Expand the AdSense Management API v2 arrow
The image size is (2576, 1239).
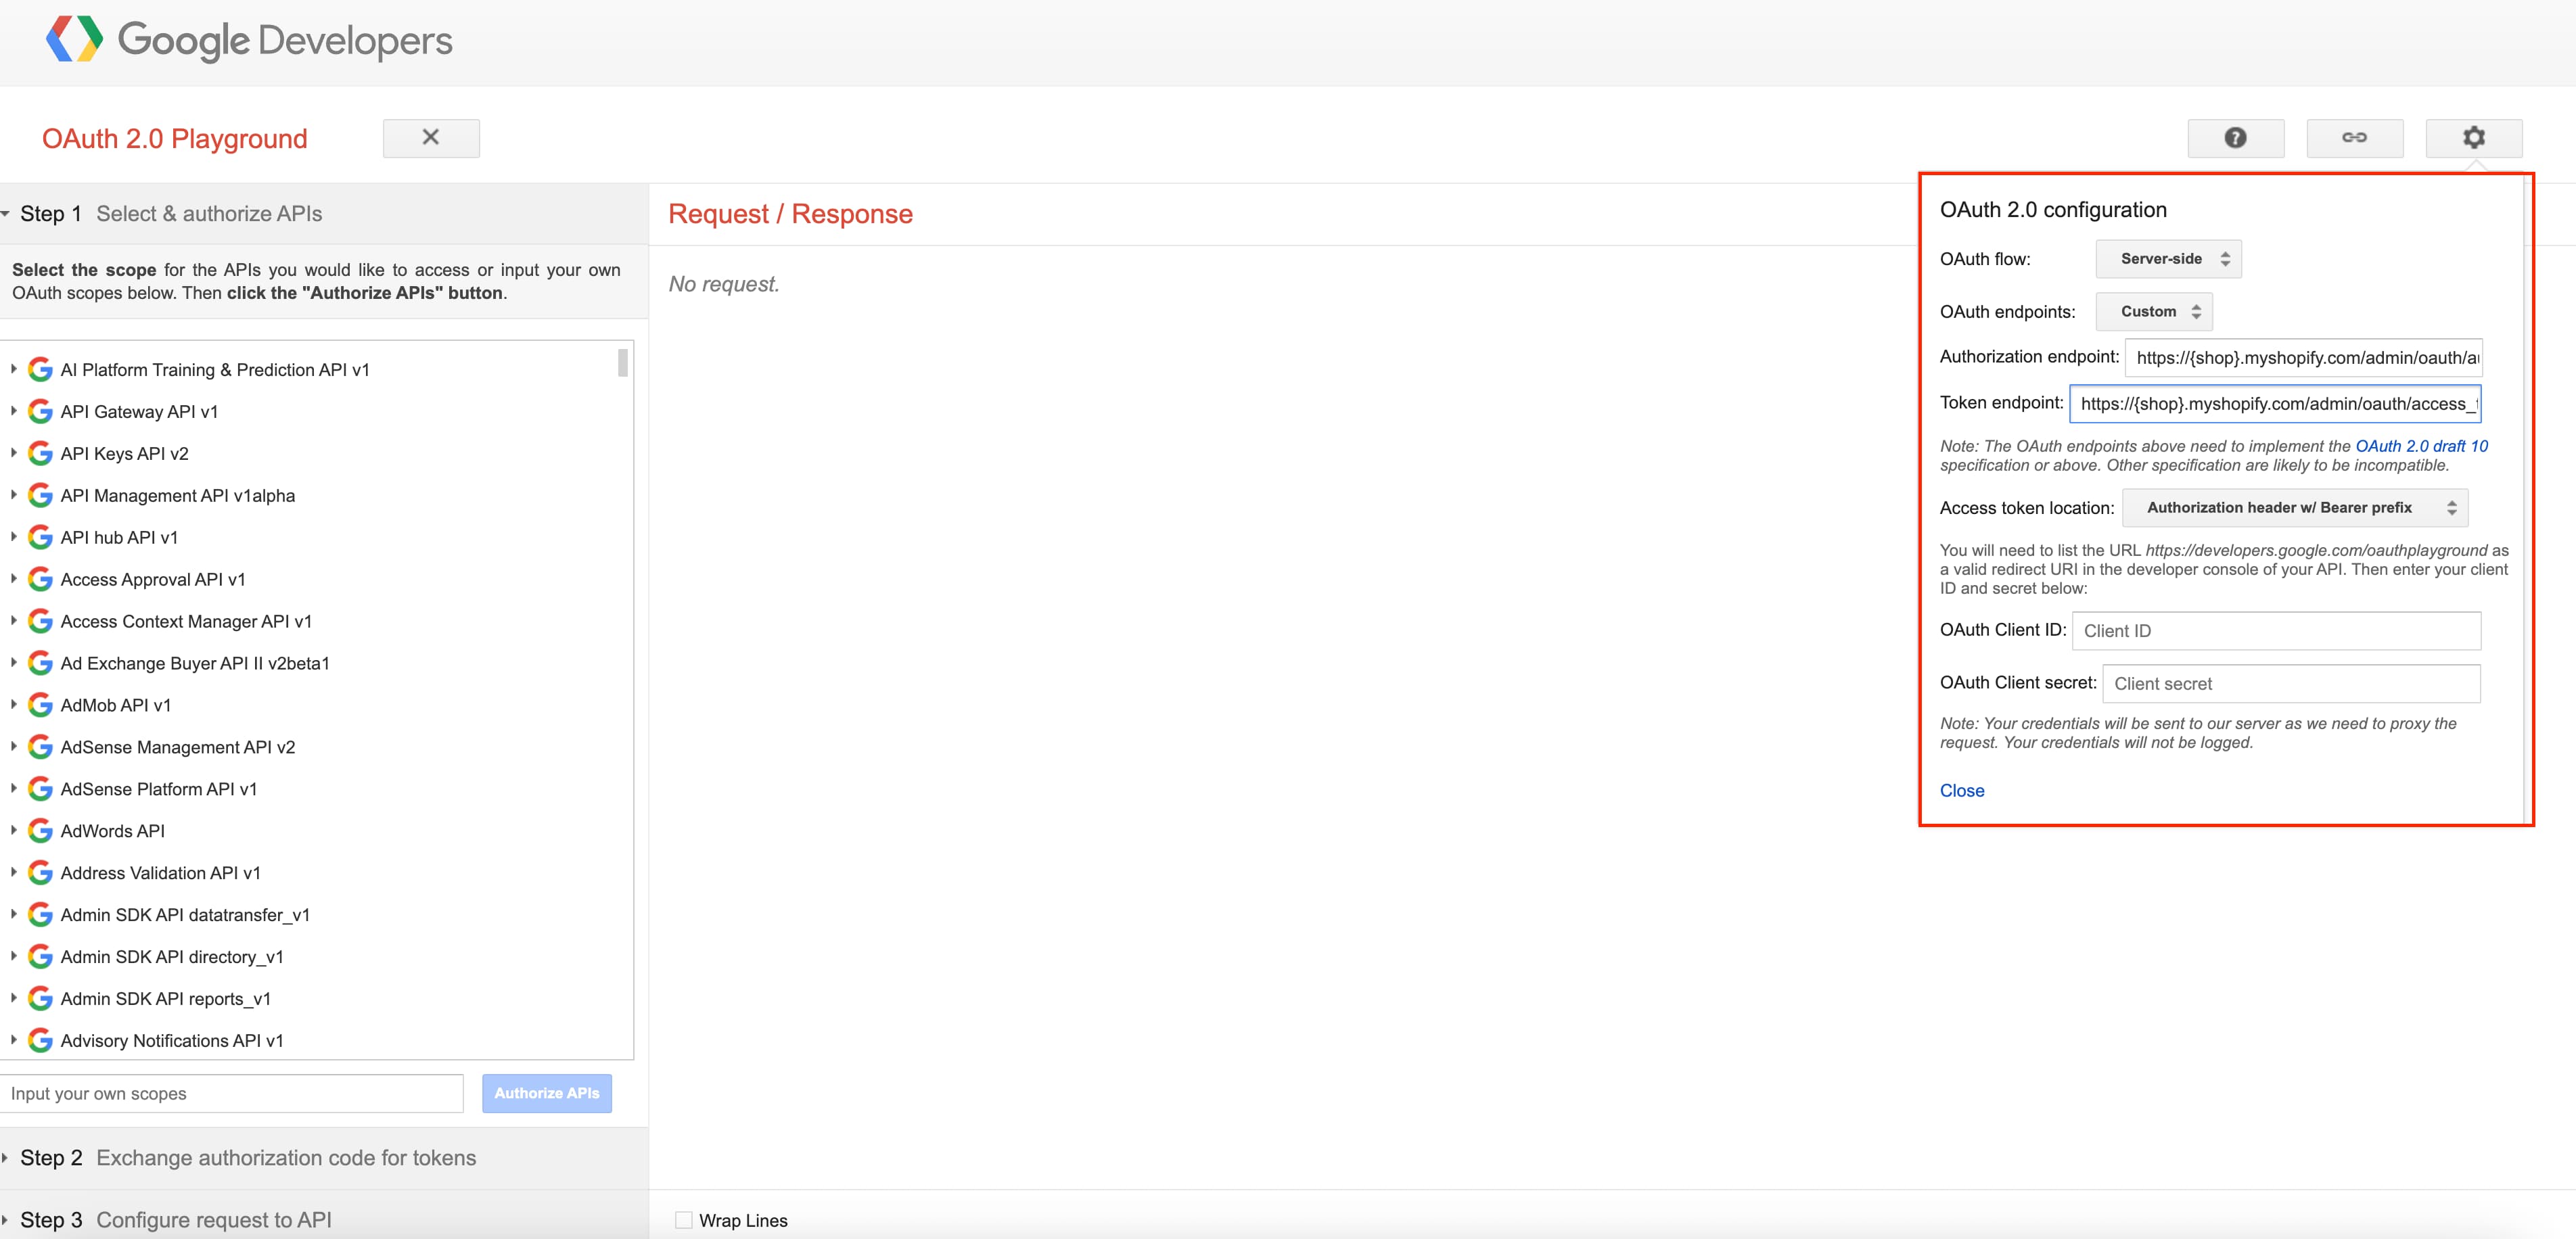[x=14, y=747]
